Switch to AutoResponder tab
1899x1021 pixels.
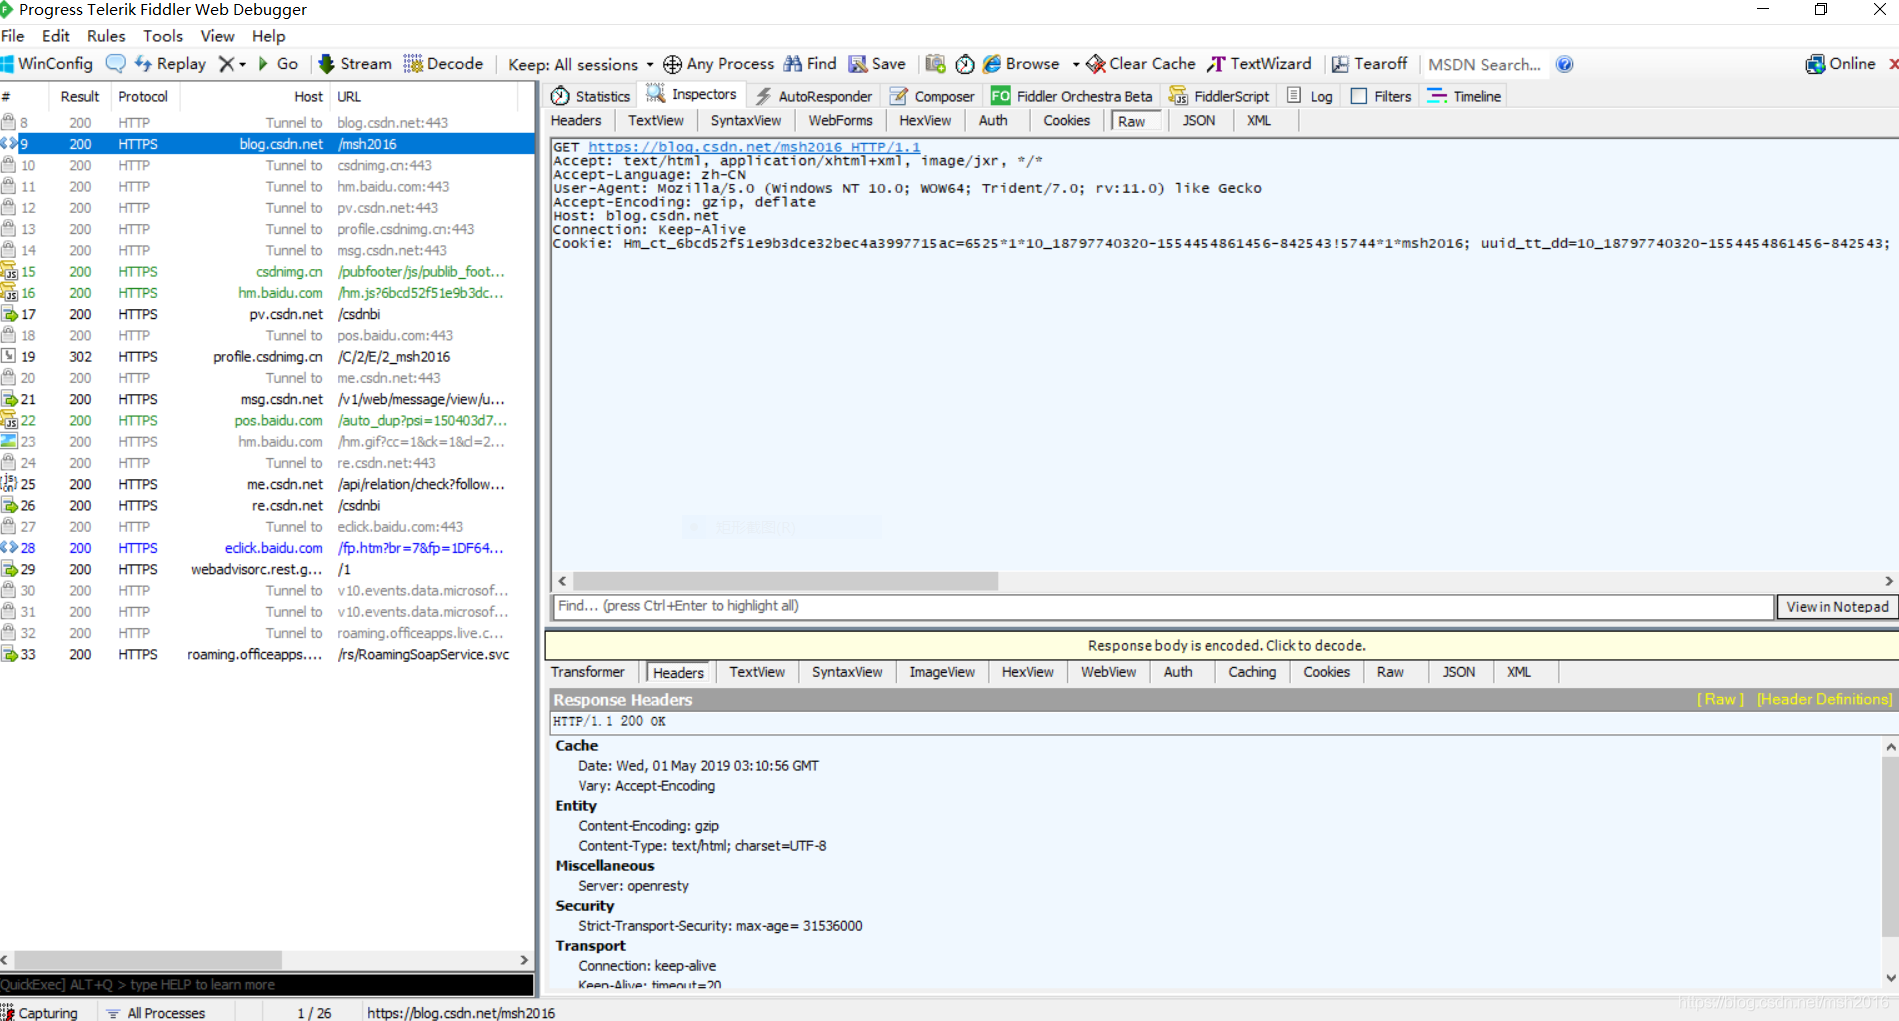814,96
